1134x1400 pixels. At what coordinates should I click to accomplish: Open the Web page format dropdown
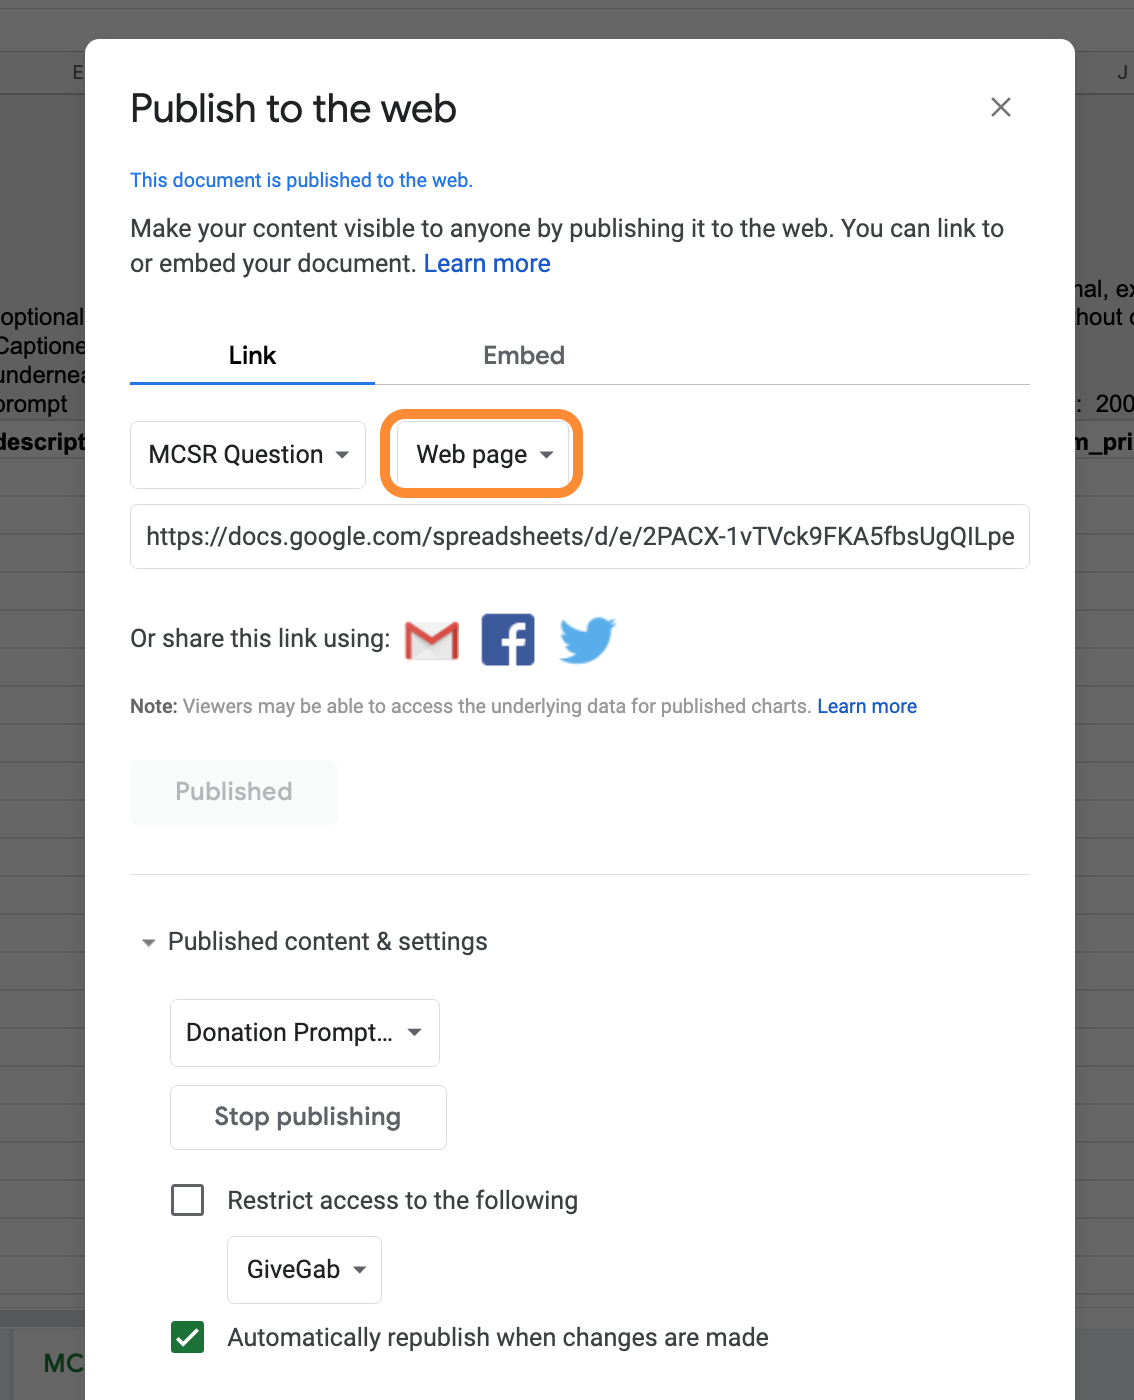[482, 455]
